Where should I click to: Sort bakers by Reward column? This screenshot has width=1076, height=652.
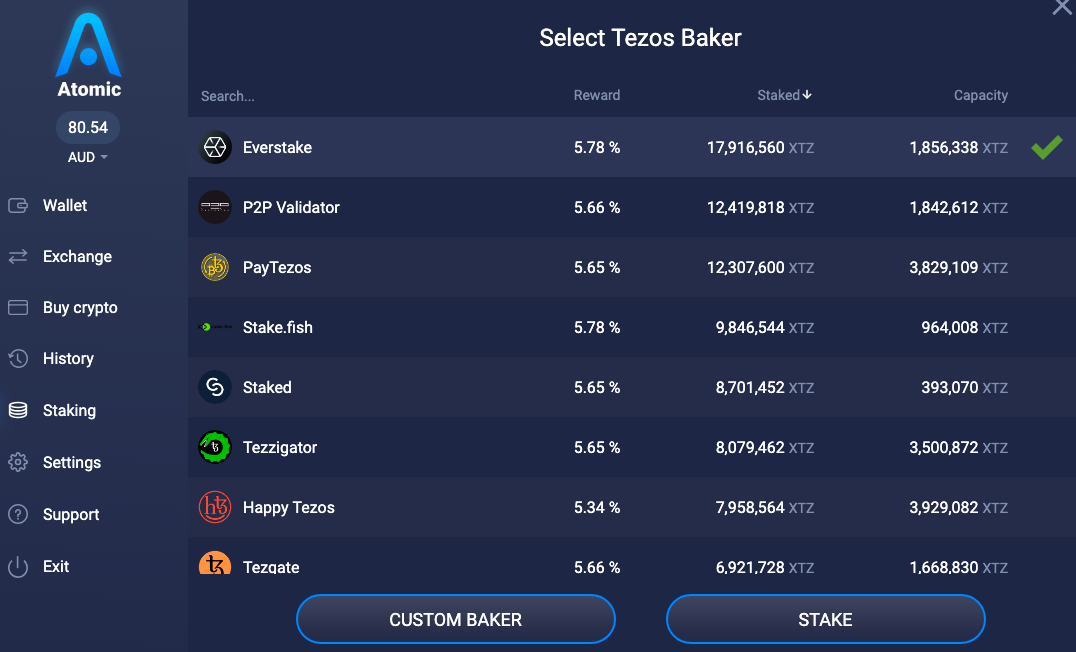click(x=596, y=95)
